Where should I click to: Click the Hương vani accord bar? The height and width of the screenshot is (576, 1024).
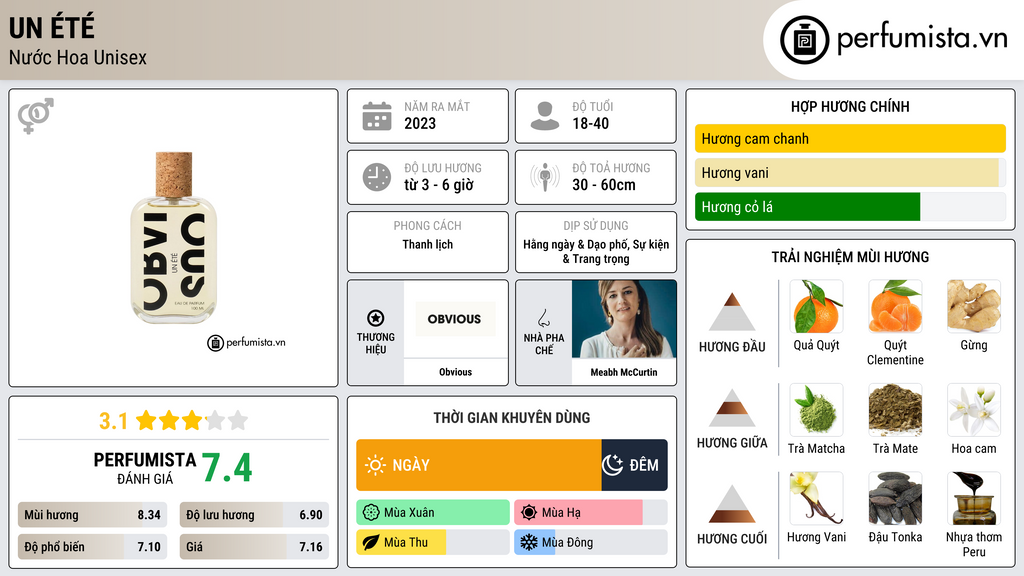coord(850,172)
